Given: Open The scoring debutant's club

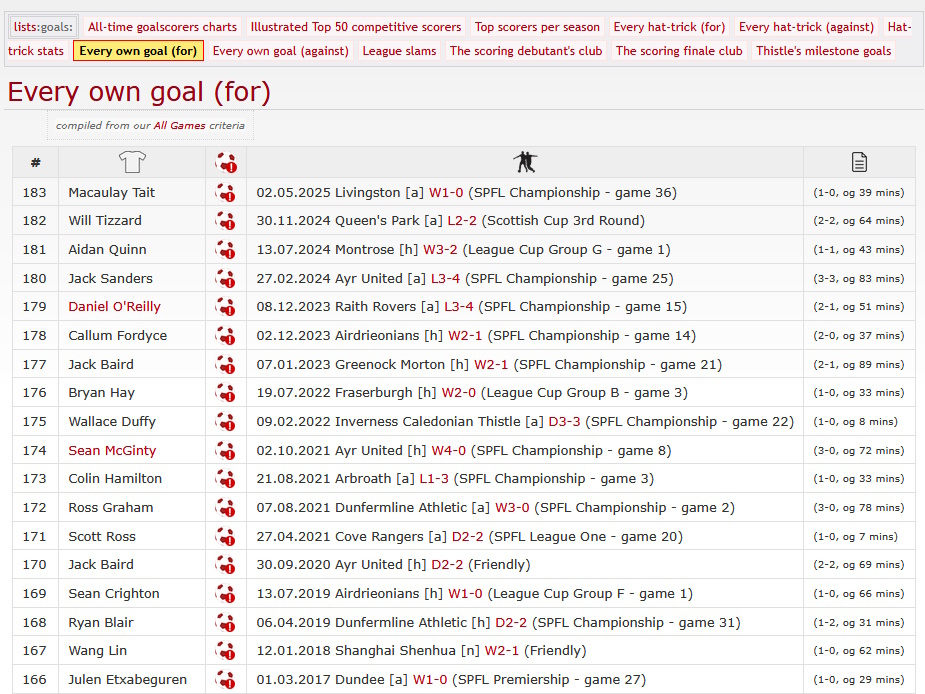Looking at the screenshot, I should point(526,51).
